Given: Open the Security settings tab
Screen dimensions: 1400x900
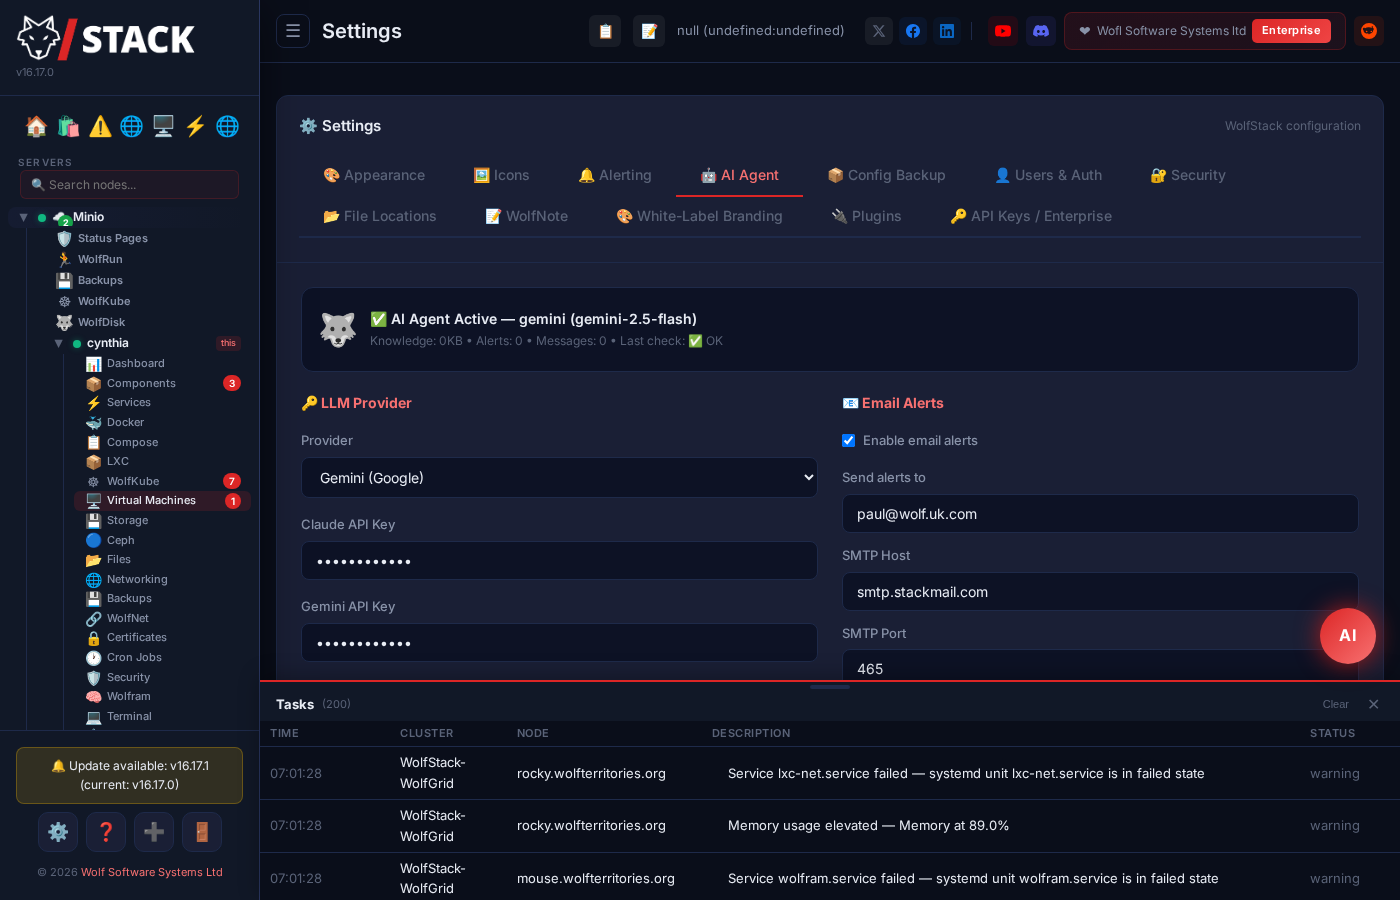Looking at the screenshot, I should click(1188, 175).
